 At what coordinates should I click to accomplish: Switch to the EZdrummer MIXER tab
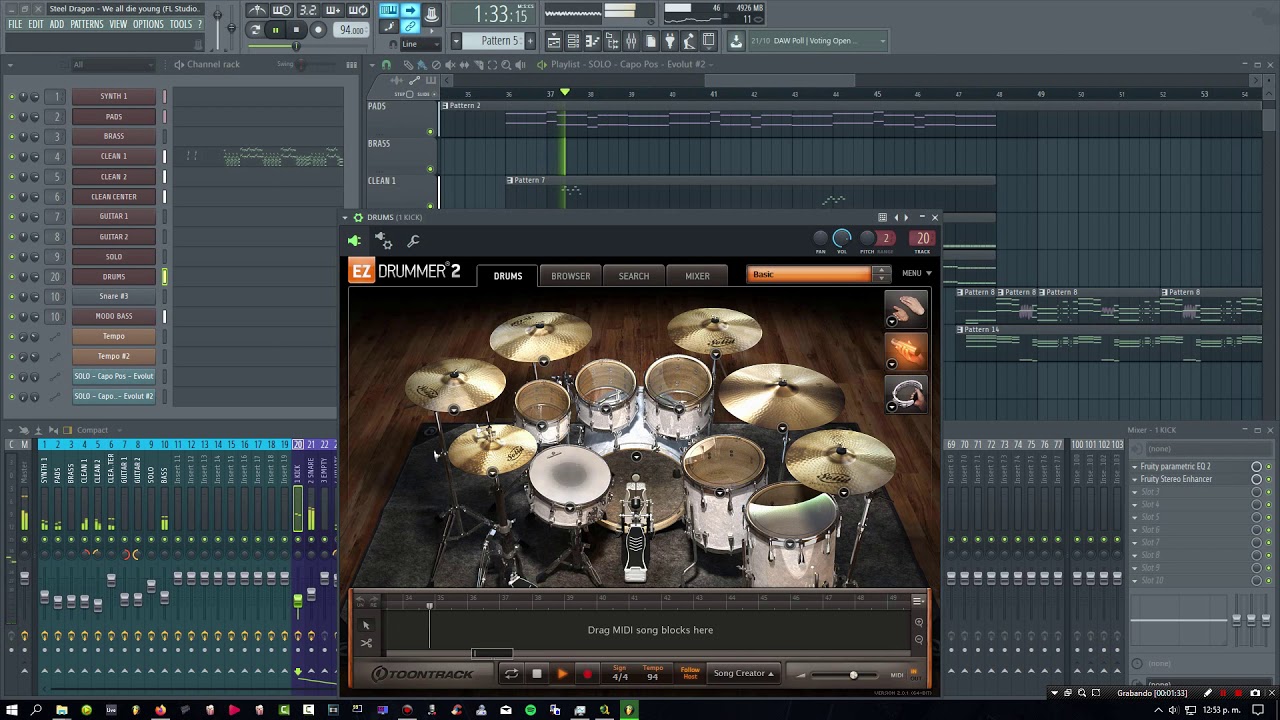(x=697, y=276)
